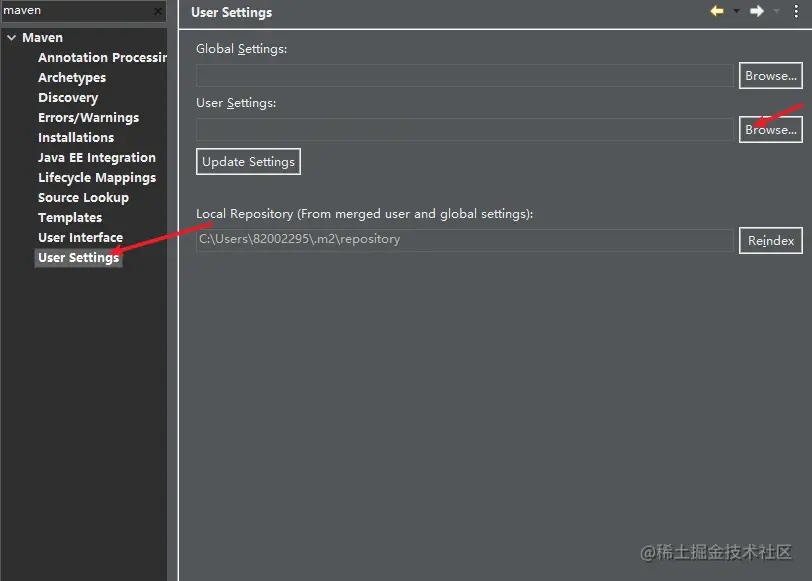
Task: Click the Update Settings button
Action: [x=248, y=162]
